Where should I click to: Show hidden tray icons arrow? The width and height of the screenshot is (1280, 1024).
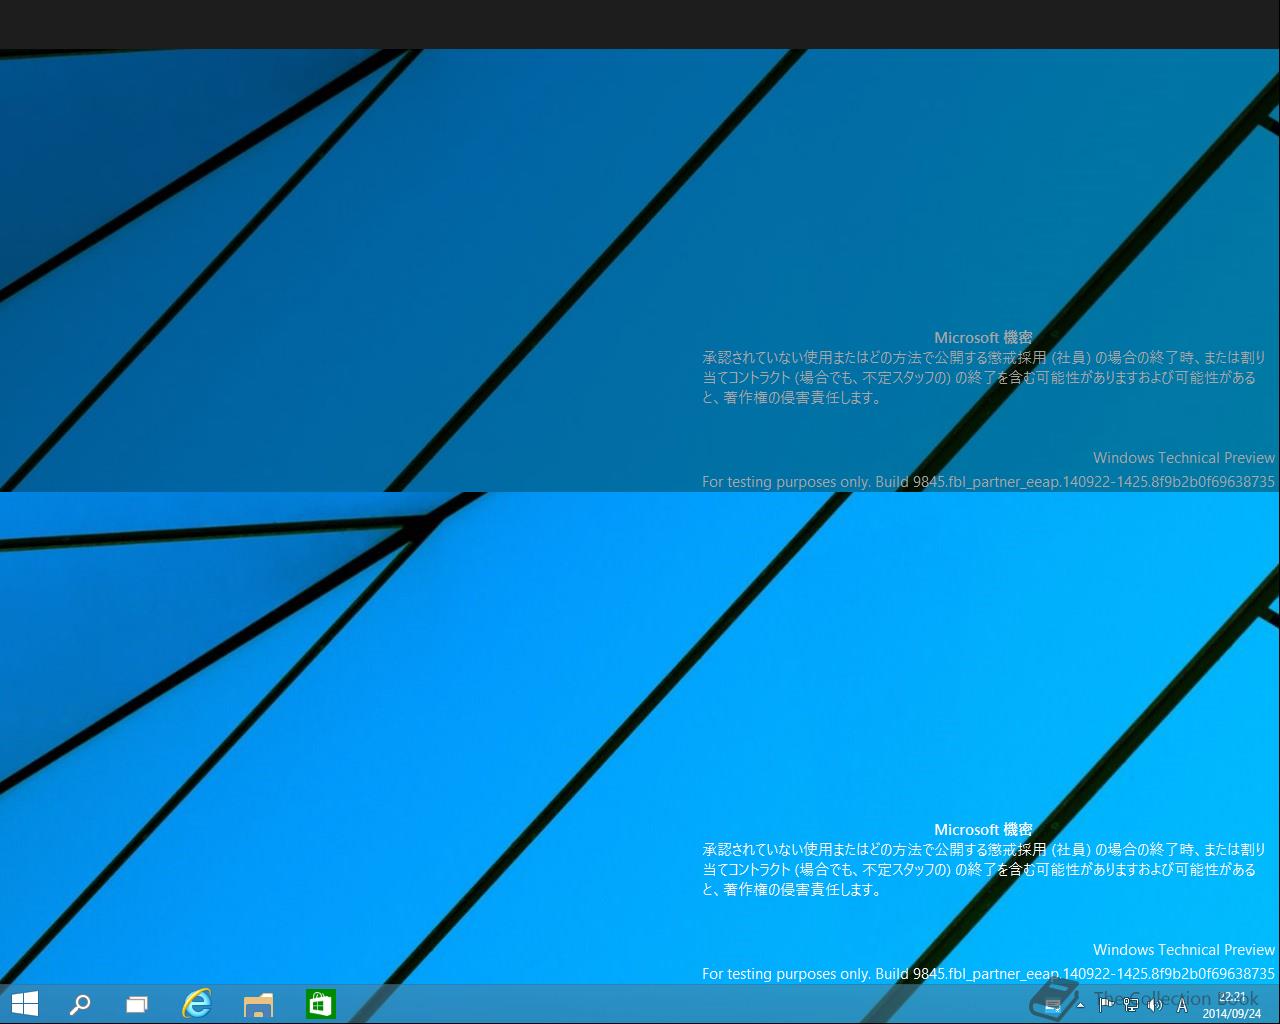click(x=1080, y=1005)
